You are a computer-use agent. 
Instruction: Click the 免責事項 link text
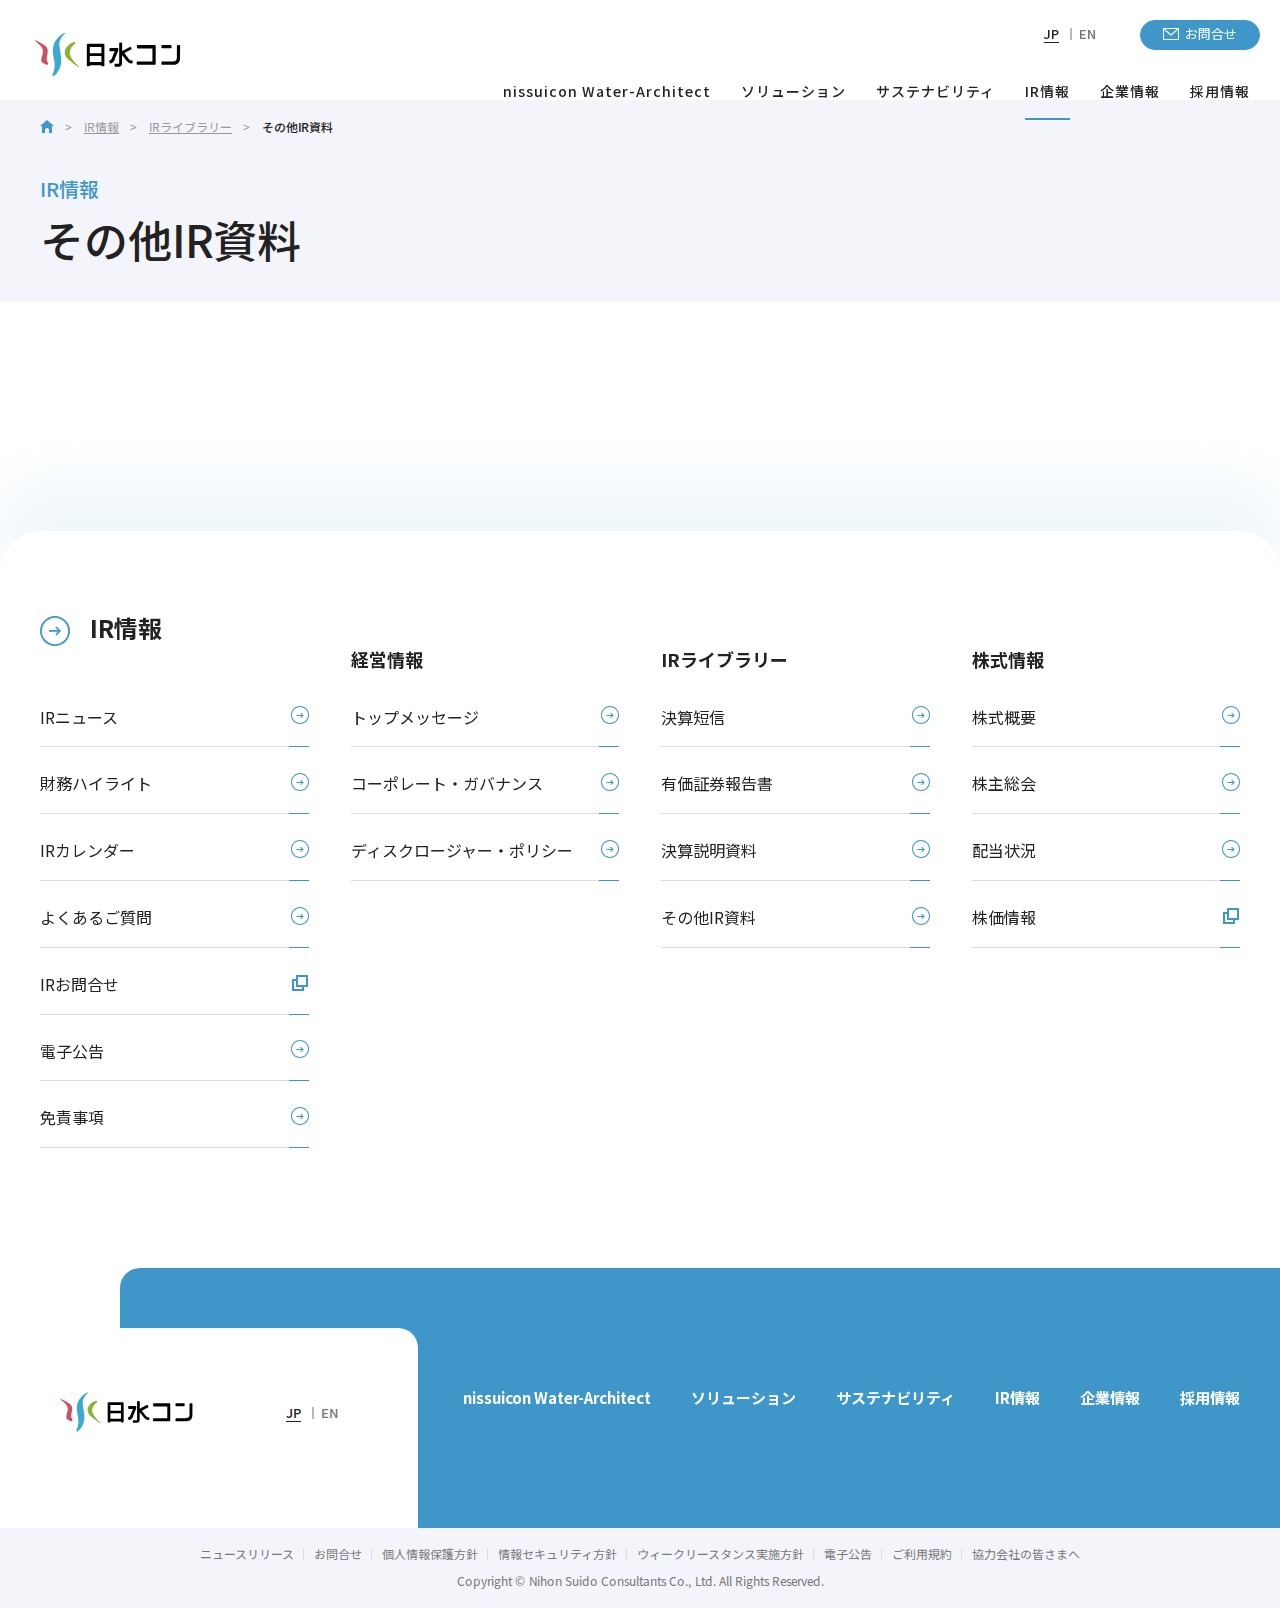click(72, 1118)
